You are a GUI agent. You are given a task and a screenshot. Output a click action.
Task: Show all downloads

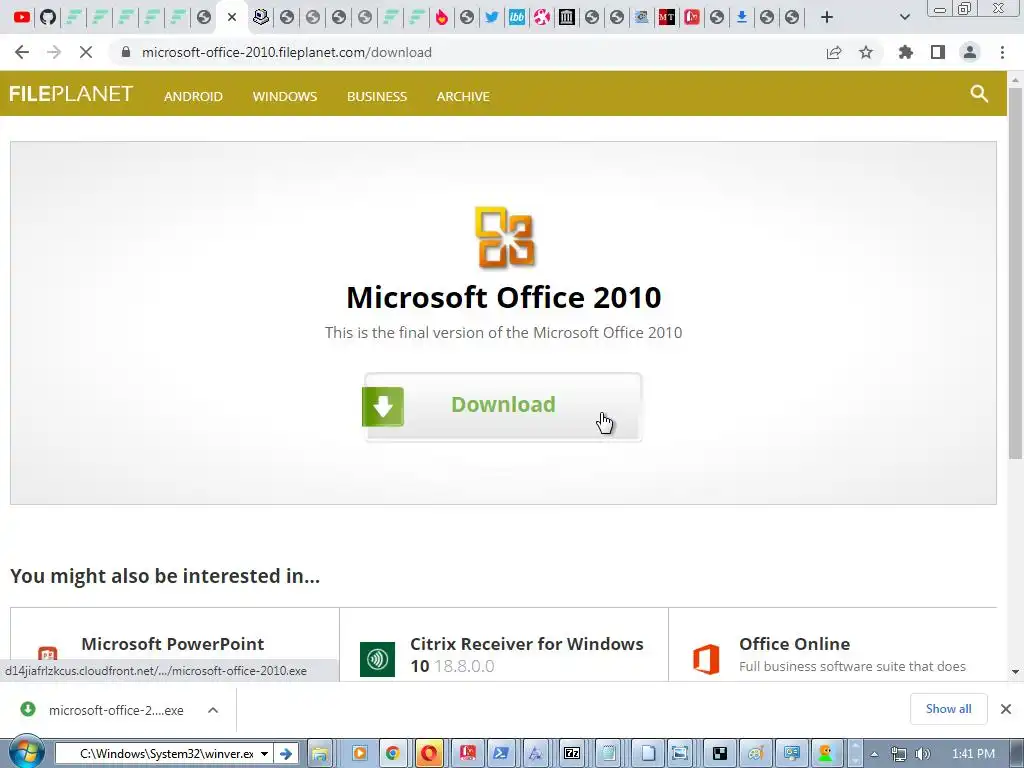pos(948,709)
